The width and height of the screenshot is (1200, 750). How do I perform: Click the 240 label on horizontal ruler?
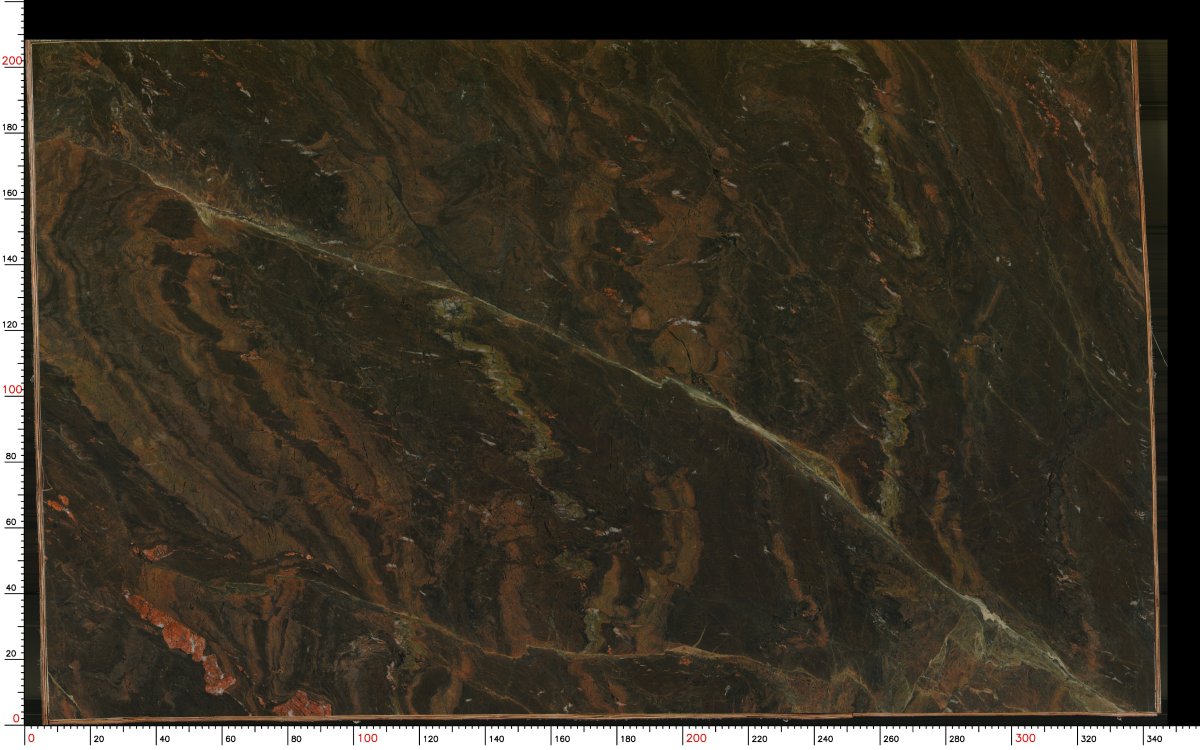pos(826,739)
